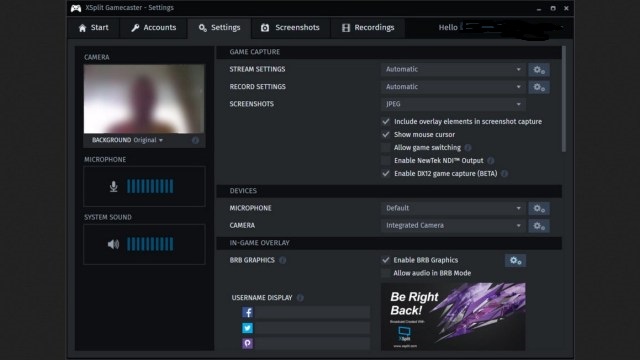Open the Background Original dropdown

pyautogui.click(x=148, y=140)
